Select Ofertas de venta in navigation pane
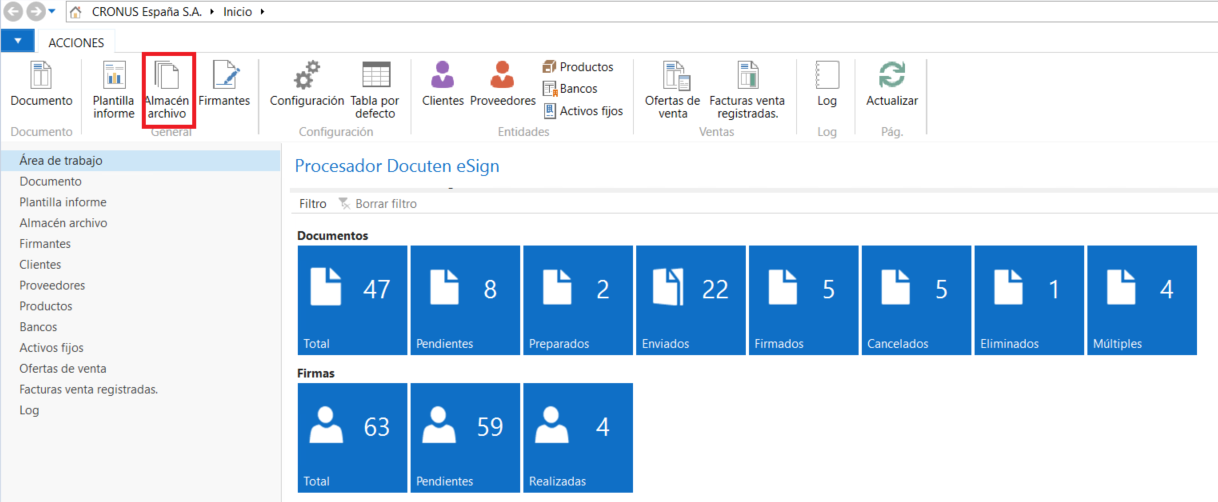The width and height of the screenshot is (1218, 502). click(140, 369)
